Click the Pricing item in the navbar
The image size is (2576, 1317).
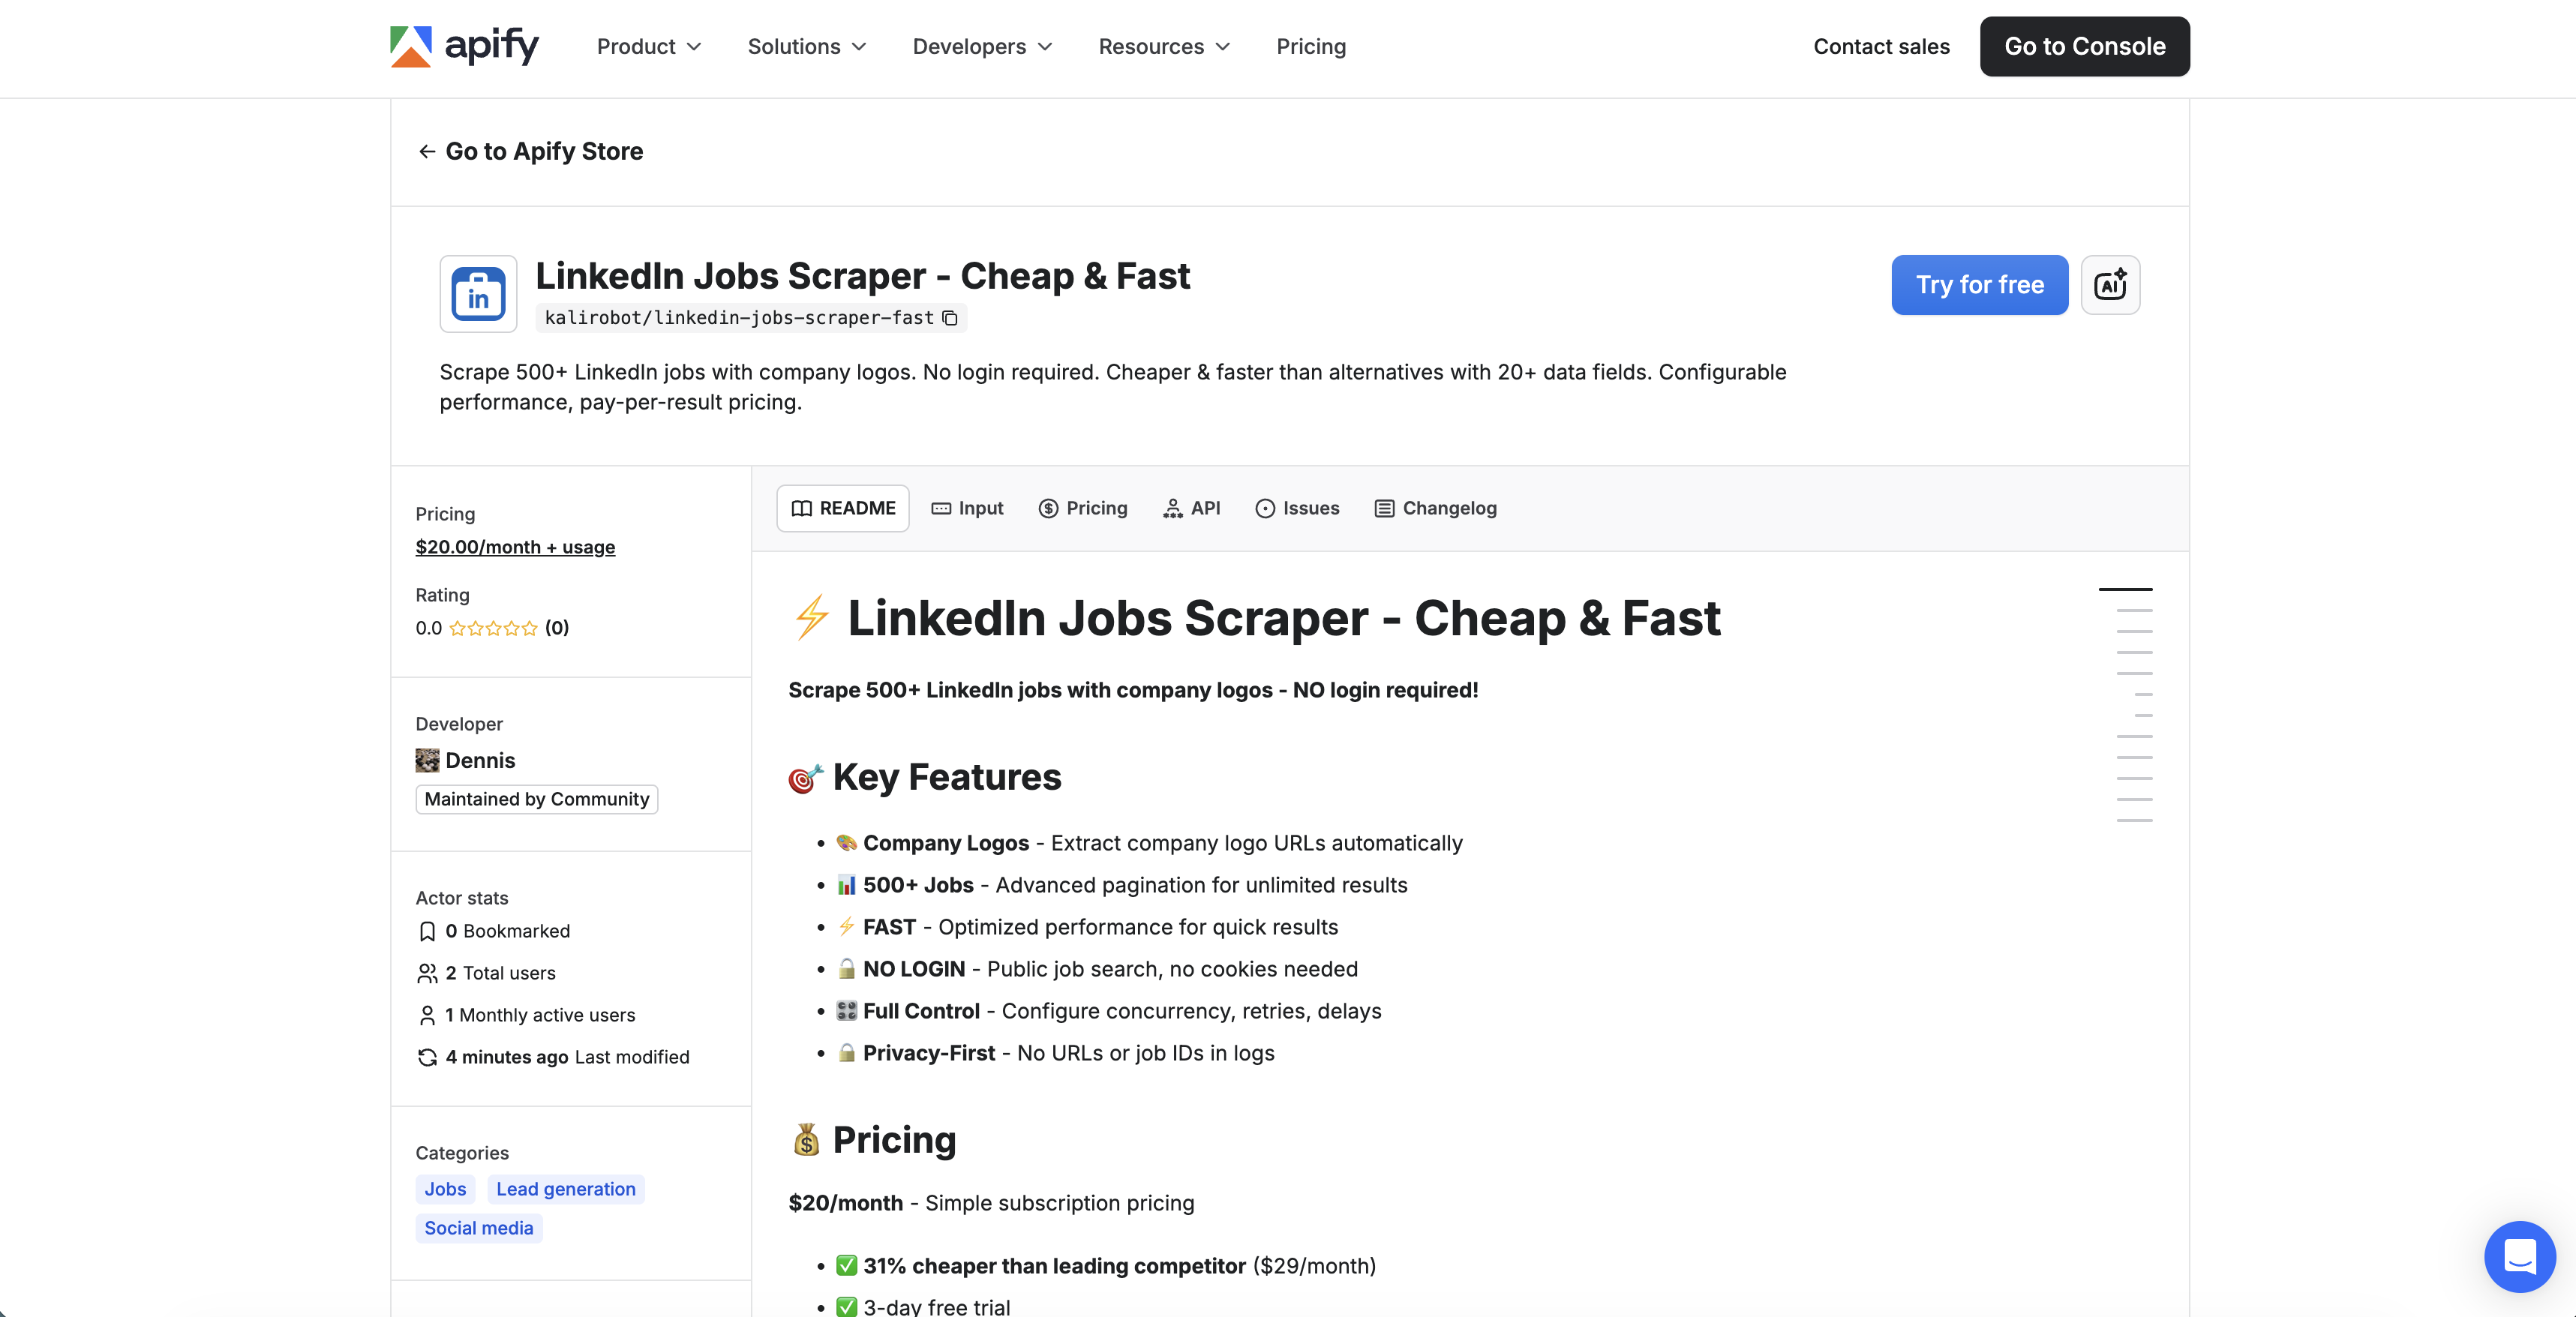click(x=1311, y=46)
